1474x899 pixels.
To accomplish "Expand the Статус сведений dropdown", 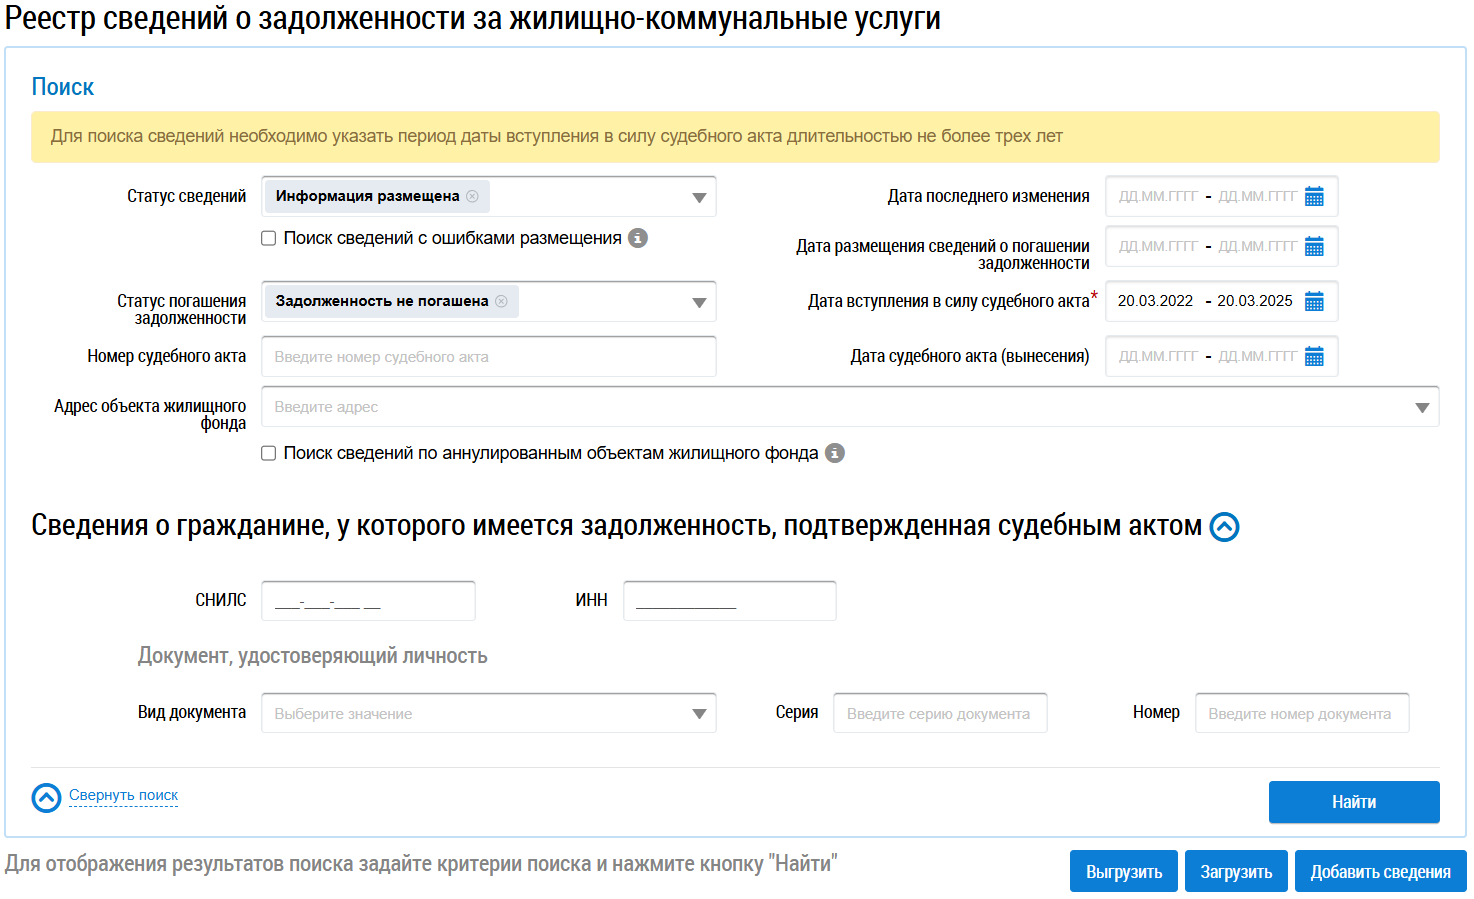I will 699,198.
